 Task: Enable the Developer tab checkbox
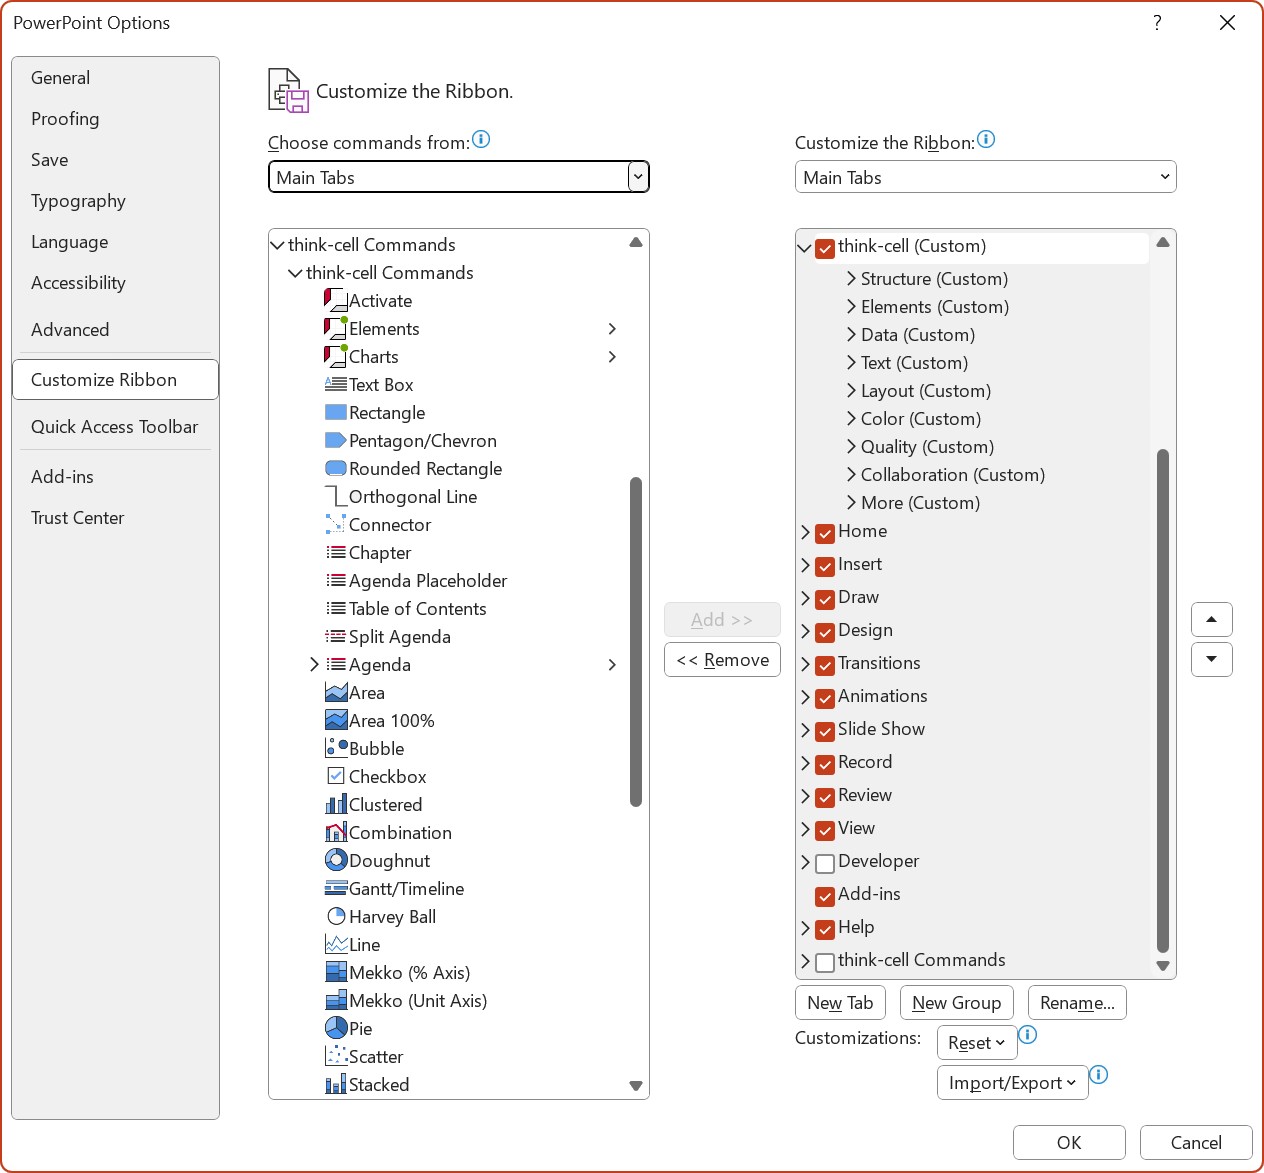click(x=825, y=863)
